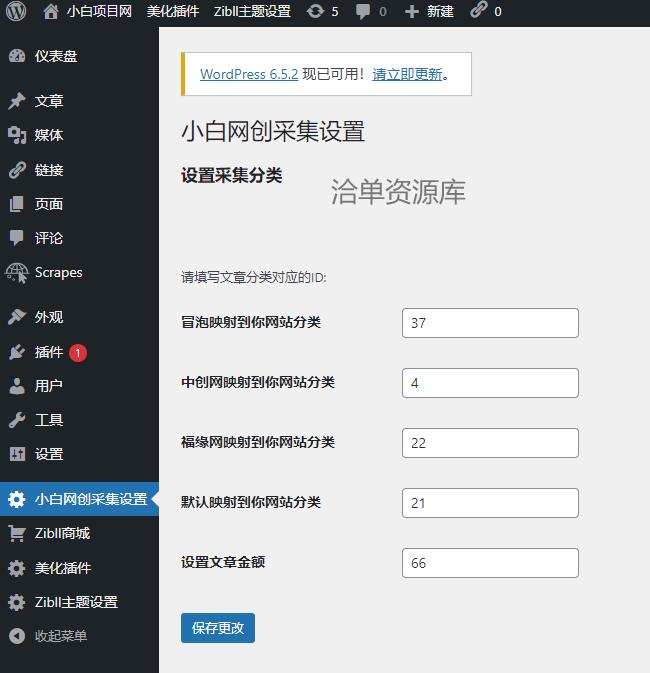Click the link icon in the admin bar
Screen dimensions: 650x673
coord(479,10)
